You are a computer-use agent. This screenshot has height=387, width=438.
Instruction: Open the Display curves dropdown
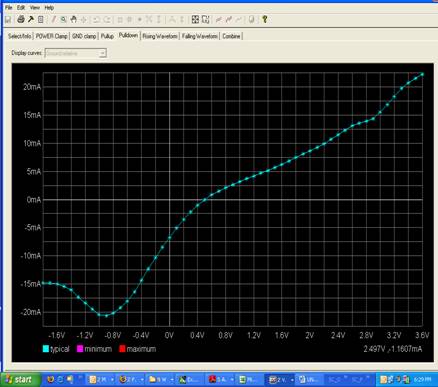click(x=76, y=53)
